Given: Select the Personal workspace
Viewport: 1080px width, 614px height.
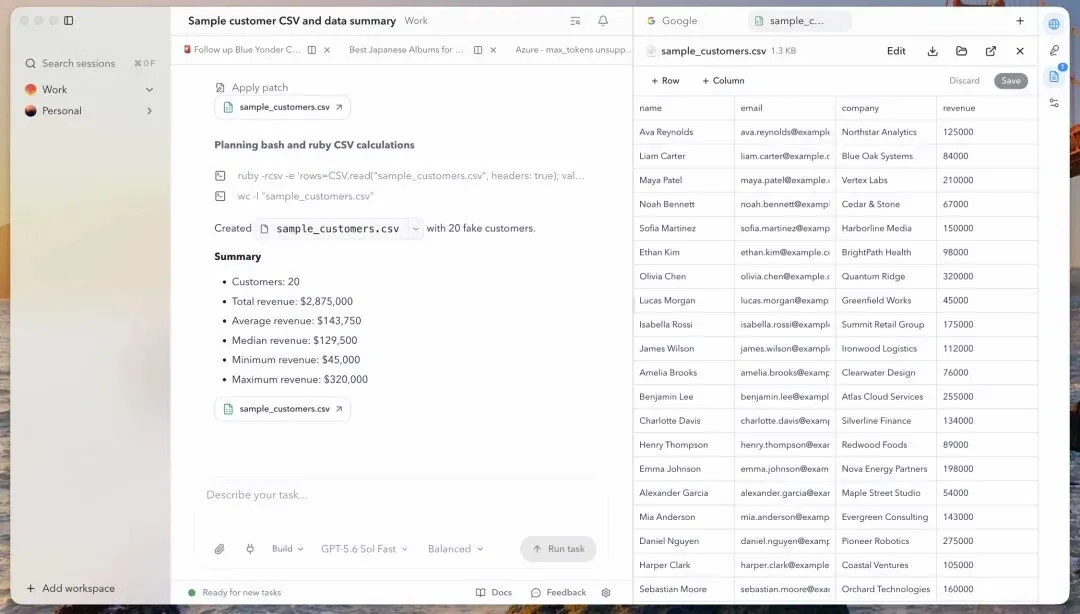Looking at the screenshot, I should (90, 111).
